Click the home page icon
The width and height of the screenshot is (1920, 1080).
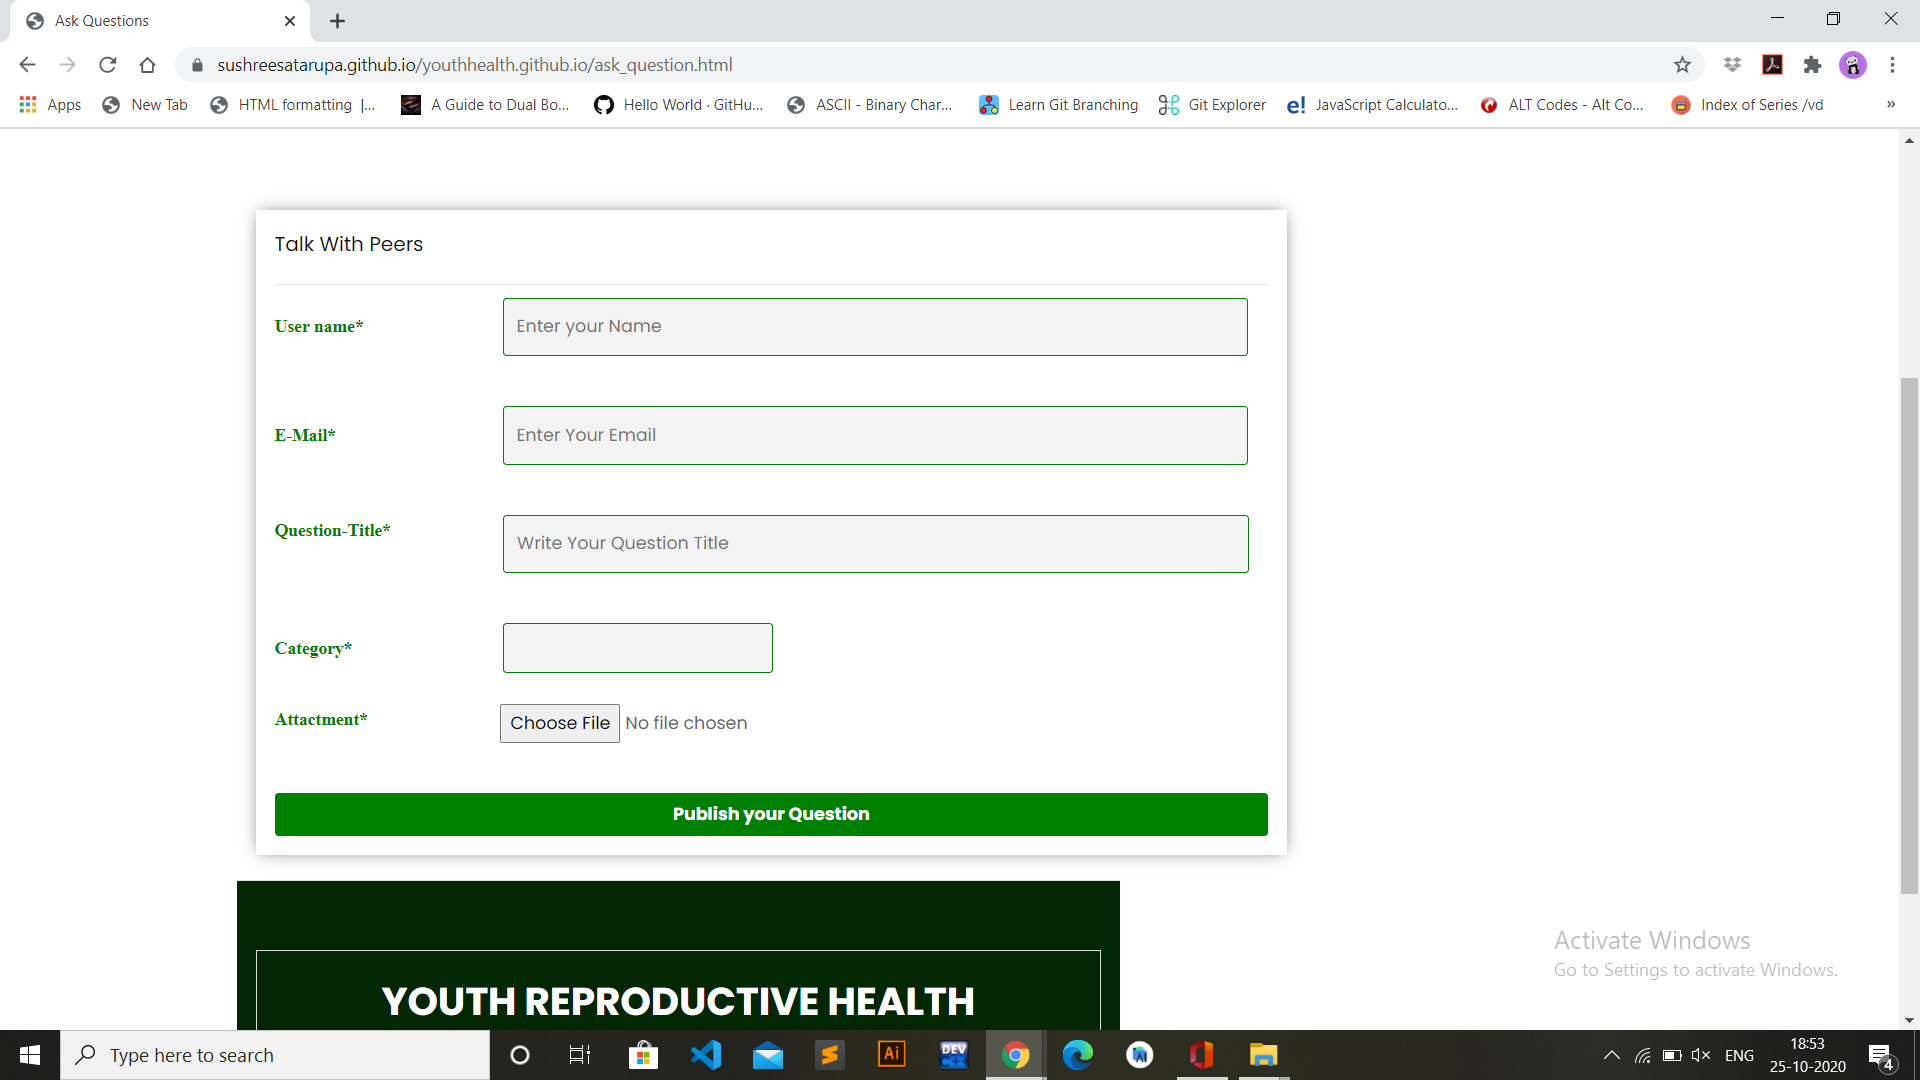(x=147, y=65)
